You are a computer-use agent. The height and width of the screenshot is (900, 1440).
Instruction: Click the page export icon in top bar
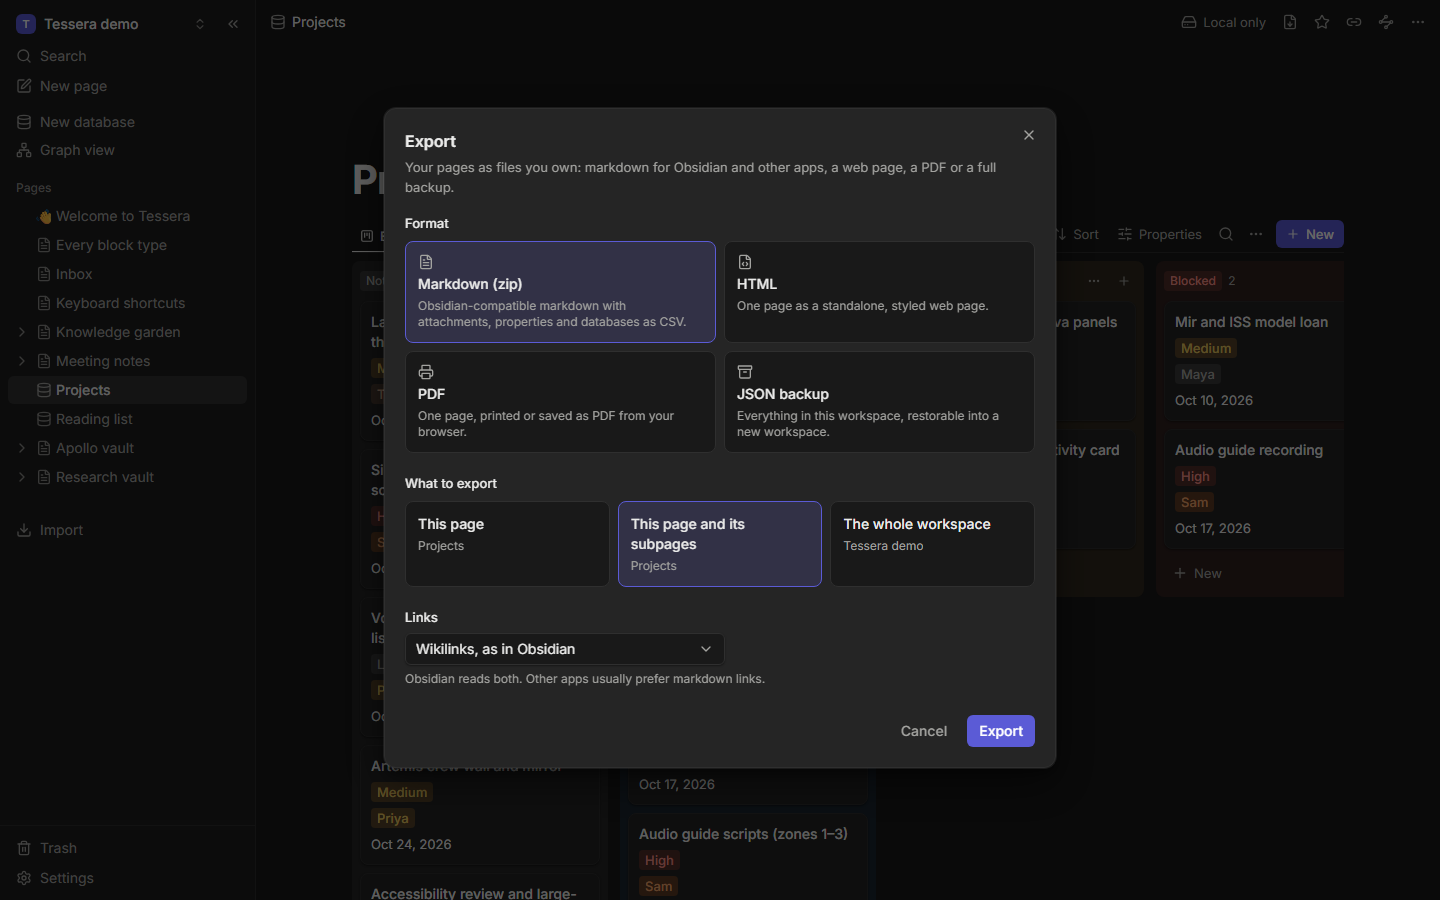1290,22
